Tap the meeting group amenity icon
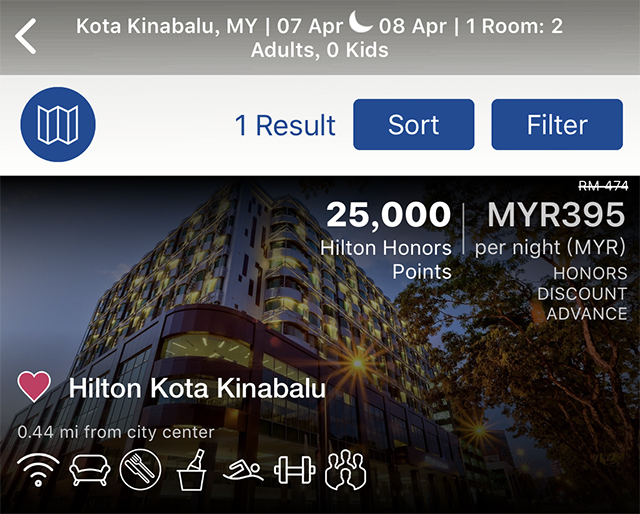Viewport: 640px width, 514px height. [x=345, y=469]
